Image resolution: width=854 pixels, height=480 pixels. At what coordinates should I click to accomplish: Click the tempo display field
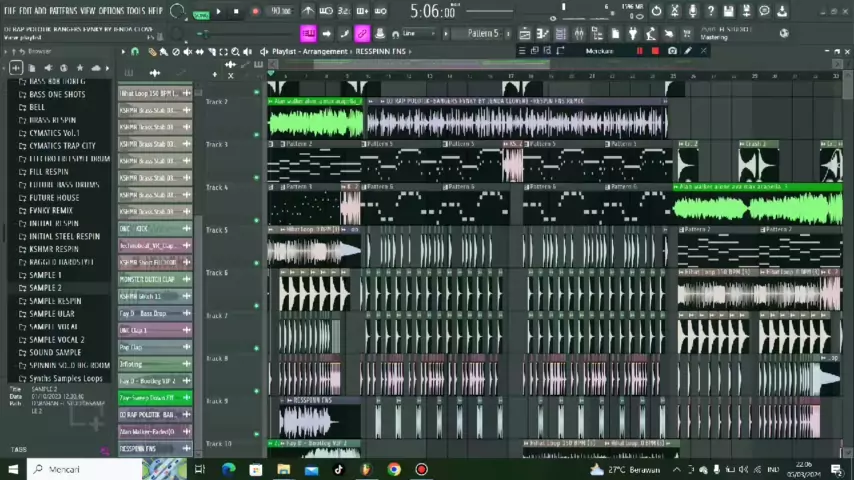click(x=280, y=12)
